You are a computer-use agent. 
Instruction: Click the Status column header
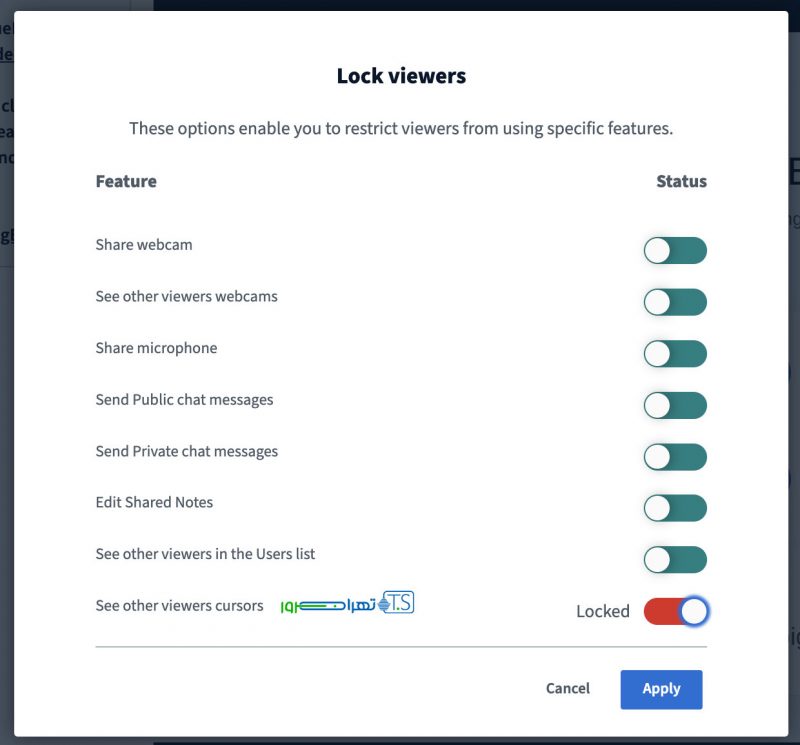pos(681,181)
